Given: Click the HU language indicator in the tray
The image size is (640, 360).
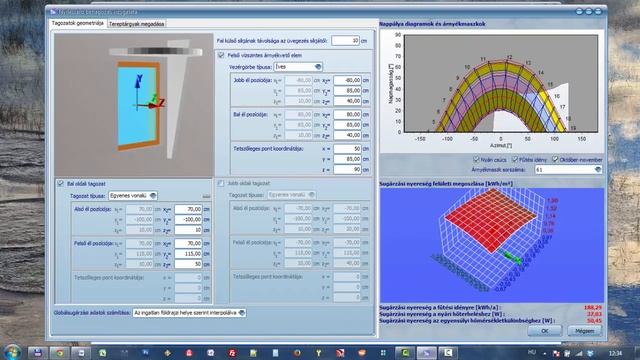Looking at the screenshot, I should (531, 352).
